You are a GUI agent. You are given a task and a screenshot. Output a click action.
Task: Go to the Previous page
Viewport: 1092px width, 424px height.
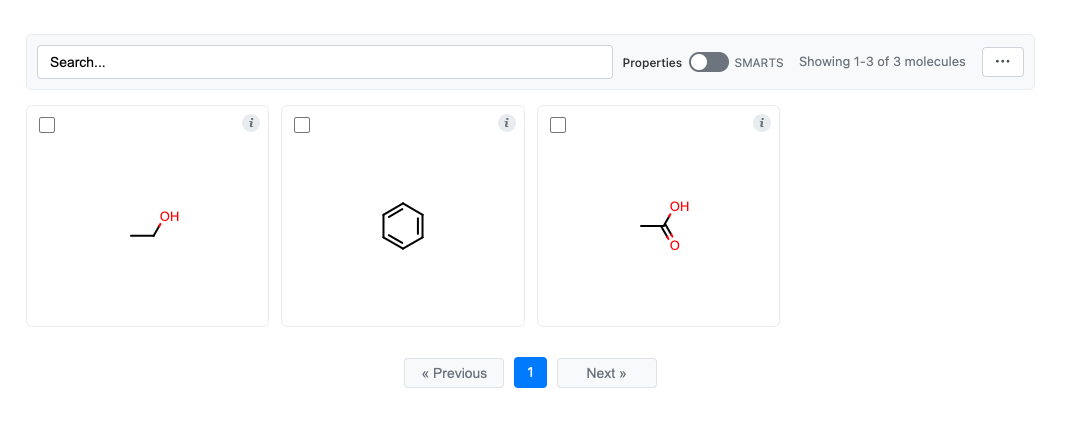[x=454, y=373]
